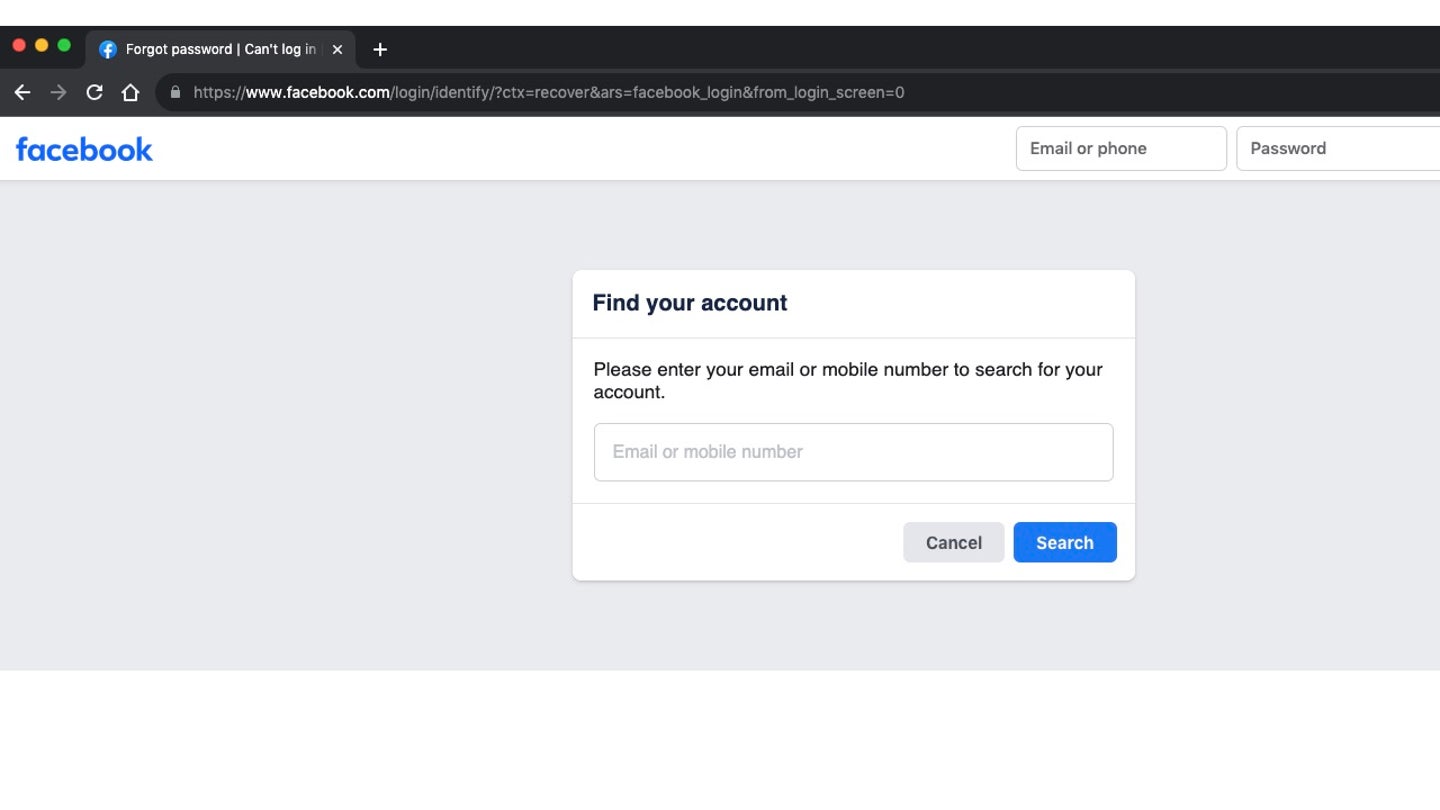Click the Find your account heading
Screen dimensions: 1440x810
pyautogui.click(x=690, y=303)
